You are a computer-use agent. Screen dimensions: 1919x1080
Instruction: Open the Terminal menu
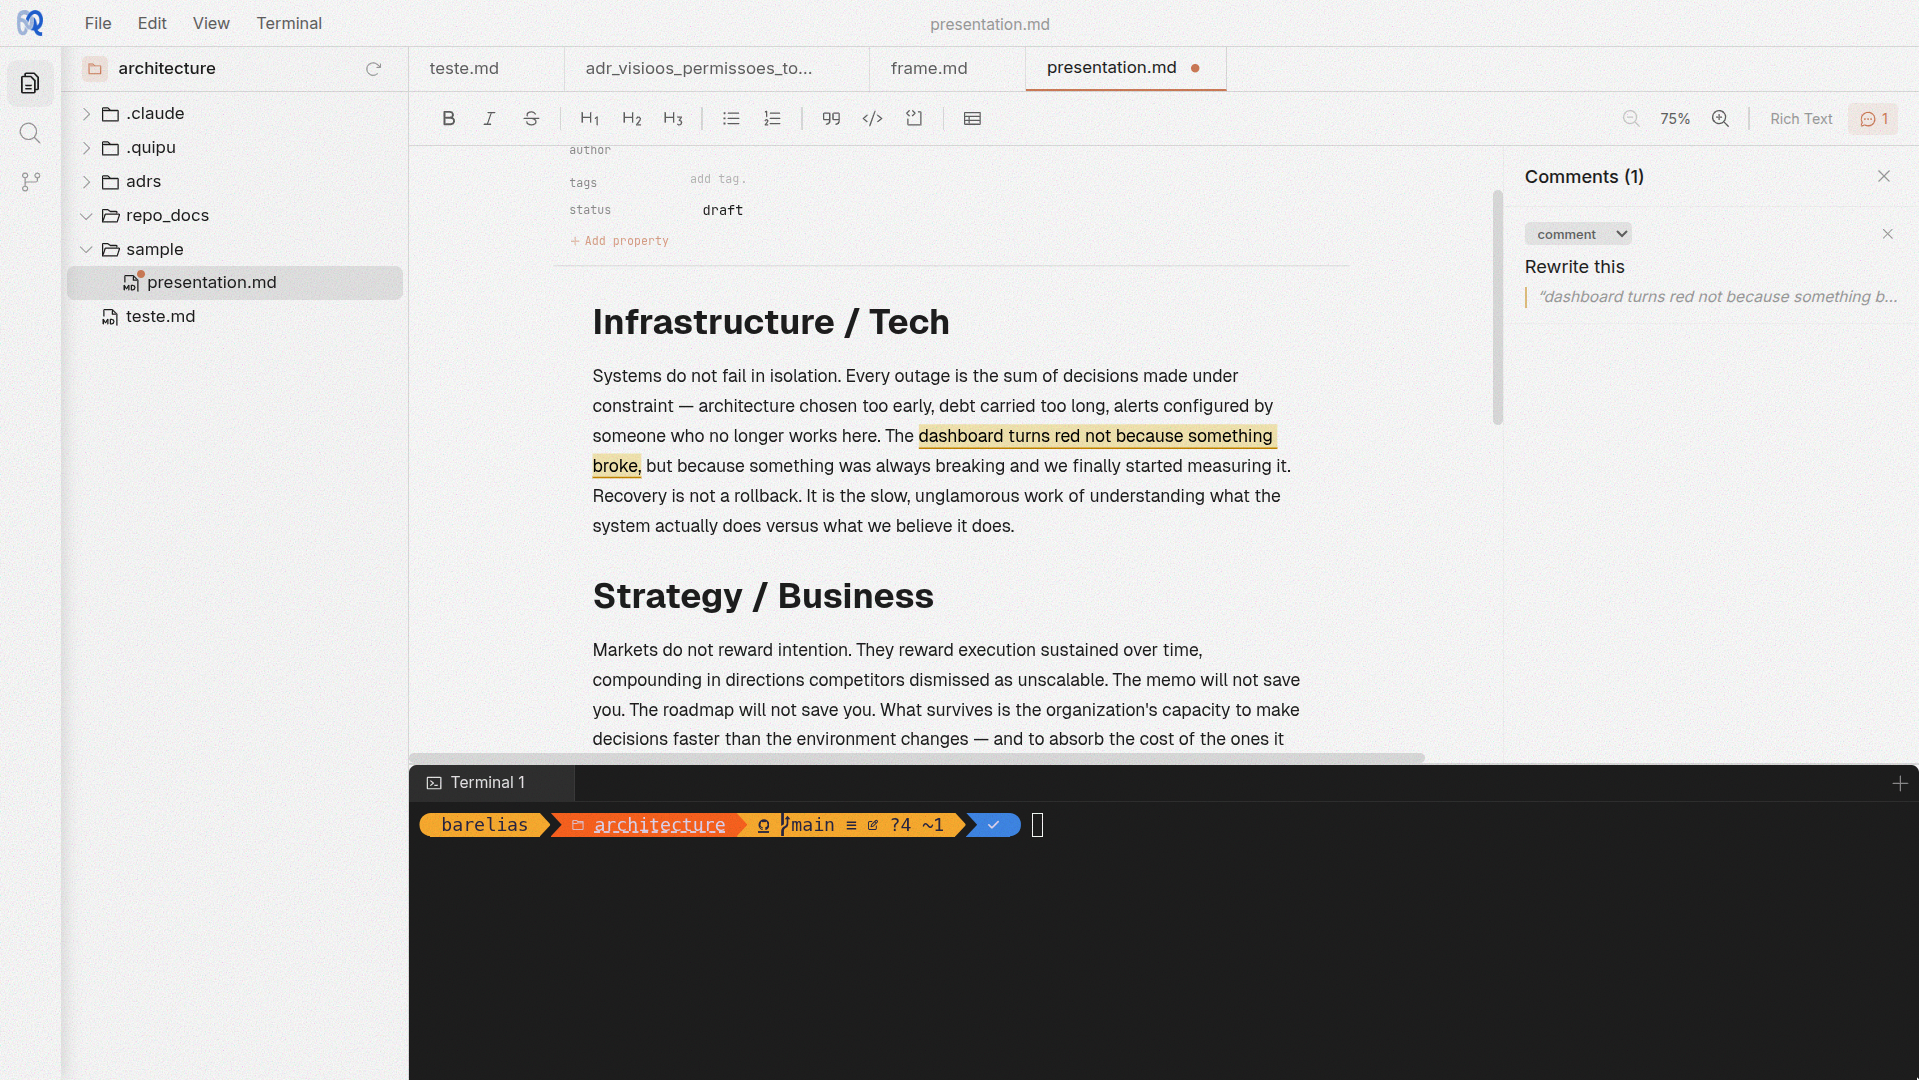tap(289, 23)
